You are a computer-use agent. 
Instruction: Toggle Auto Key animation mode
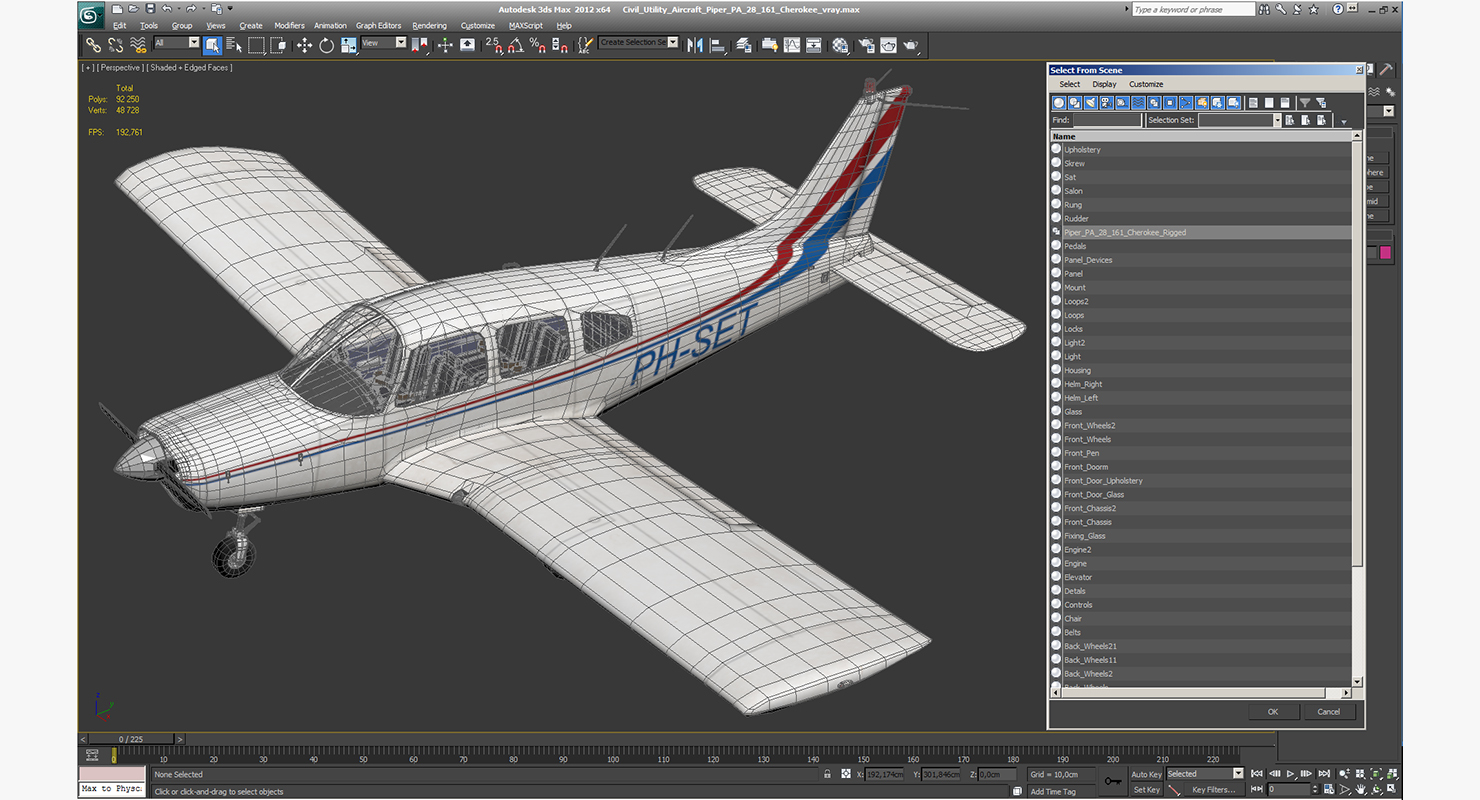1146,774
